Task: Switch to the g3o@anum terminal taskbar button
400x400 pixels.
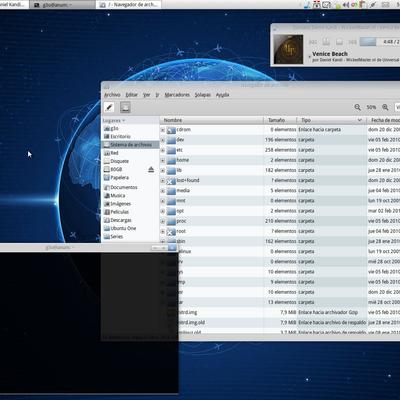Action: pos(62,5)
